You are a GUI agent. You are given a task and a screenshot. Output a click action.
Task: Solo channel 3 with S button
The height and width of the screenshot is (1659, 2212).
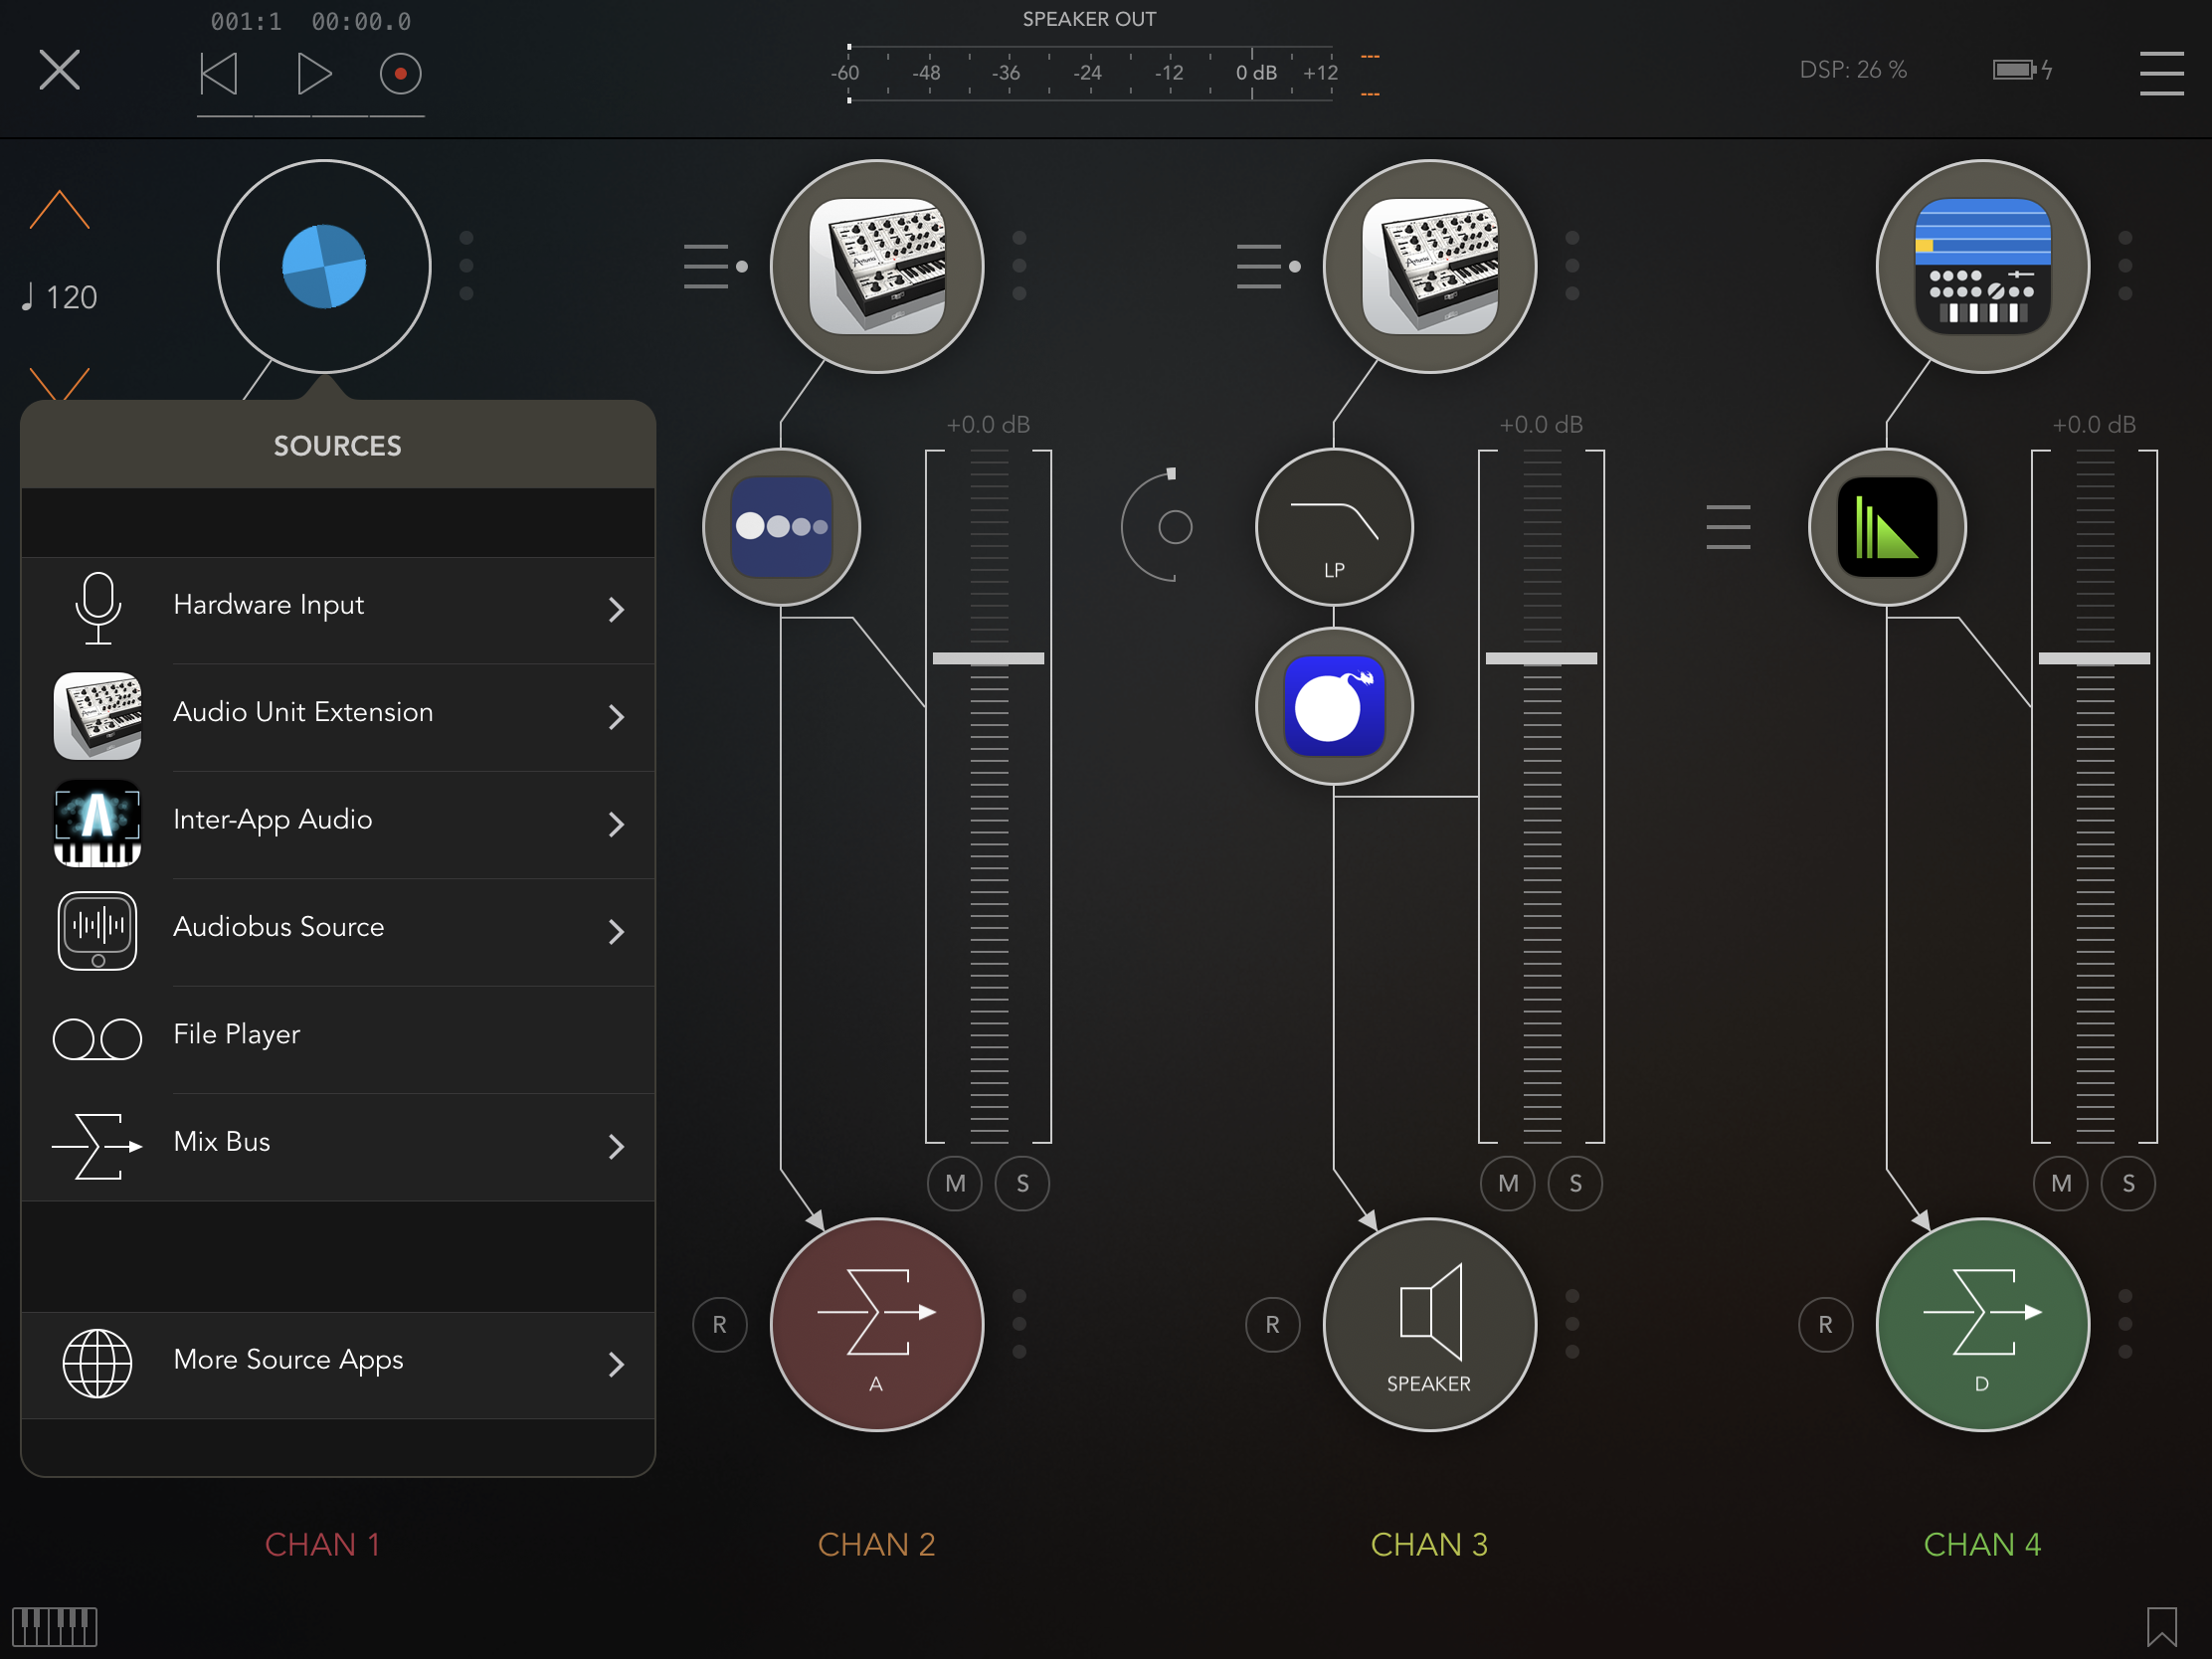point(1575,1183)
